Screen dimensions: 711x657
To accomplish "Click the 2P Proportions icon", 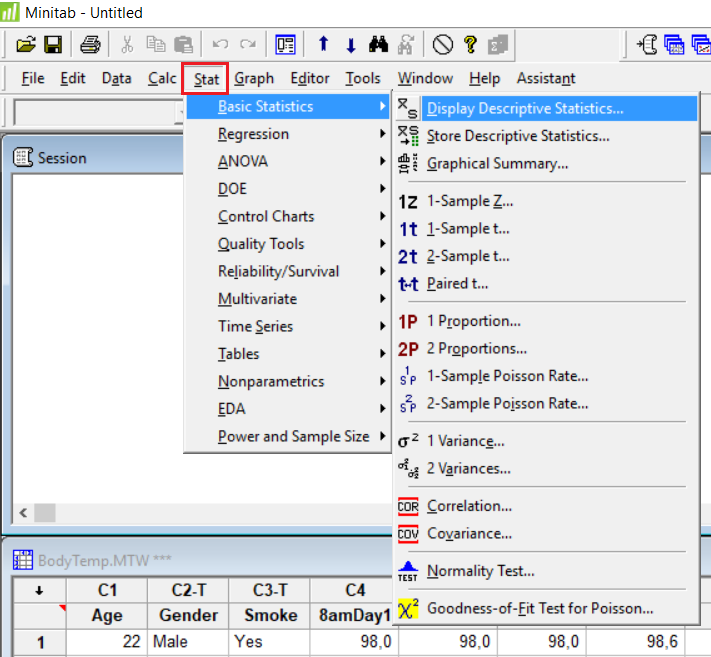I will [x=408, y=349].
